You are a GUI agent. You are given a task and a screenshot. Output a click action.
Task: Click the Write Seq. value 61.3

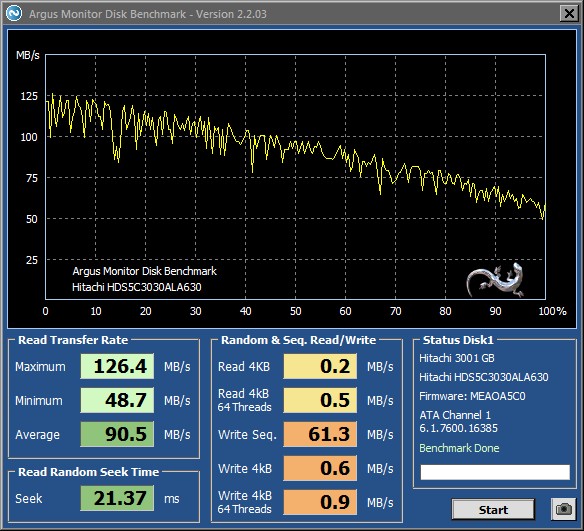tap(320, 434)
